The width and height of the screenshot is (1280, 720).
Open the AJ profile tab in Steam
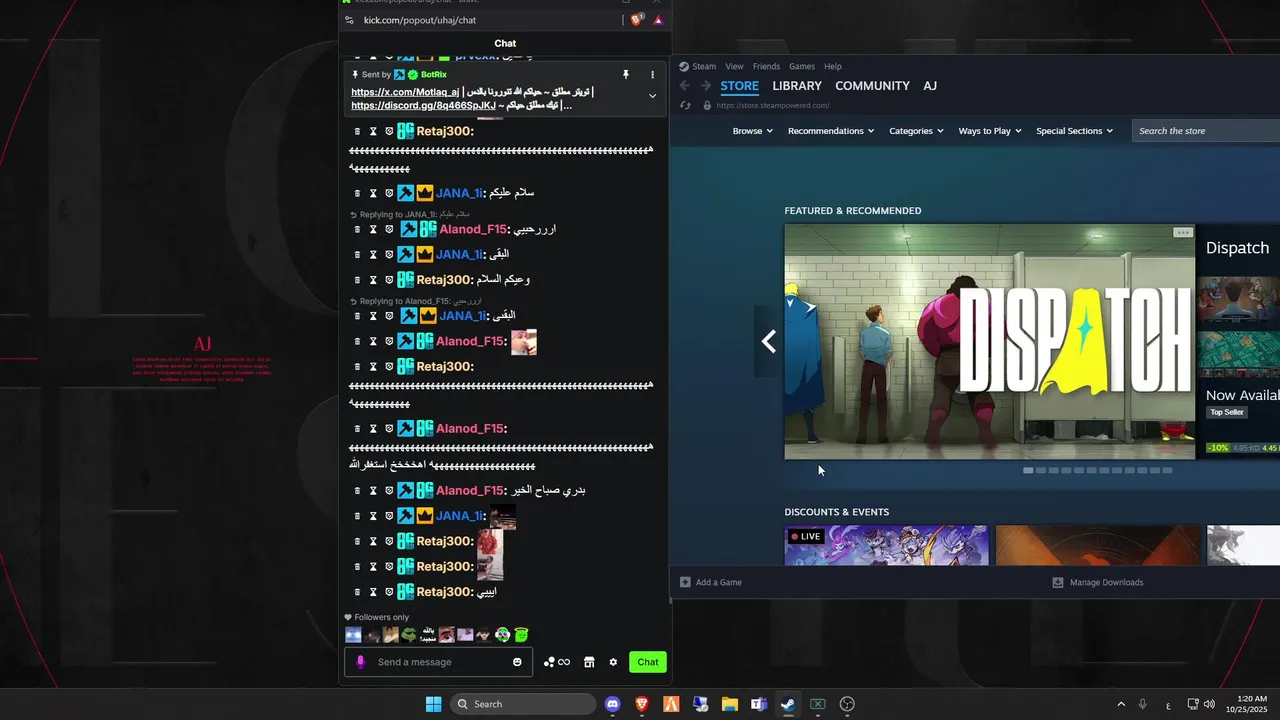930,86
